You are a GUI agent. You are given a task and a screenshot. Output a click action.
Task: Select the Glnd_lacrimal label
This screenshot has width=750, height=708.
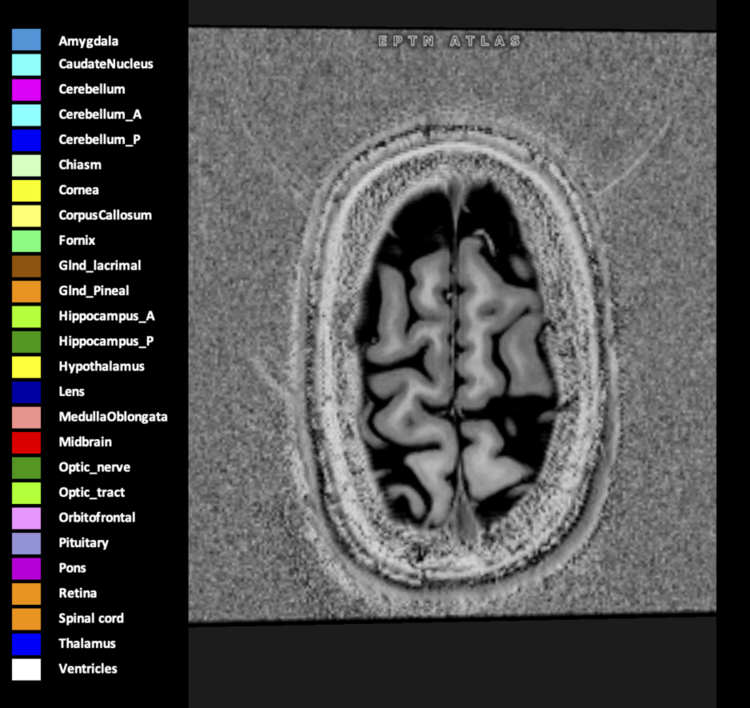(x=100, y=266)
